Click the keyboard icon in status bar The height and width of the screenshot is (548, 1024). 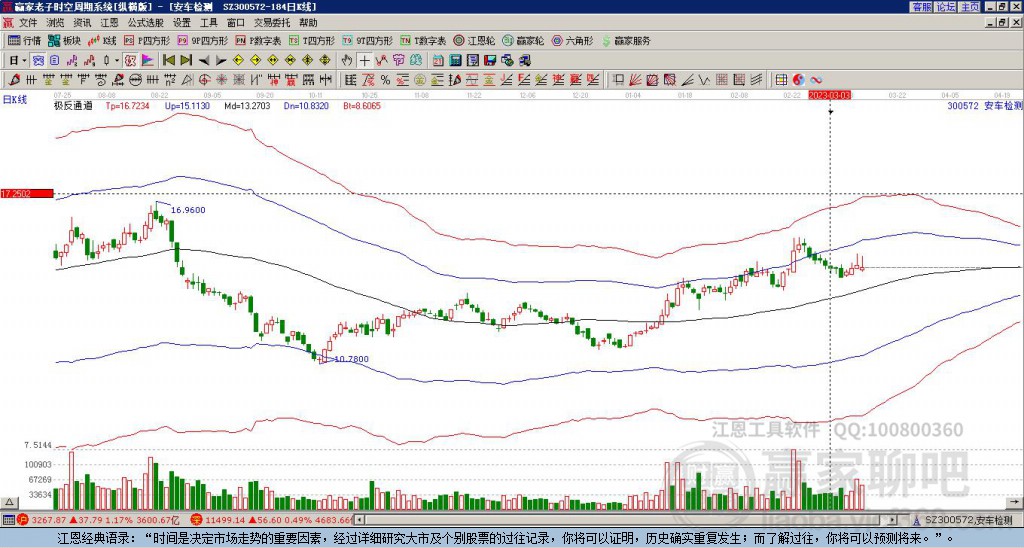pyautogui.click(x=8, y=520)
